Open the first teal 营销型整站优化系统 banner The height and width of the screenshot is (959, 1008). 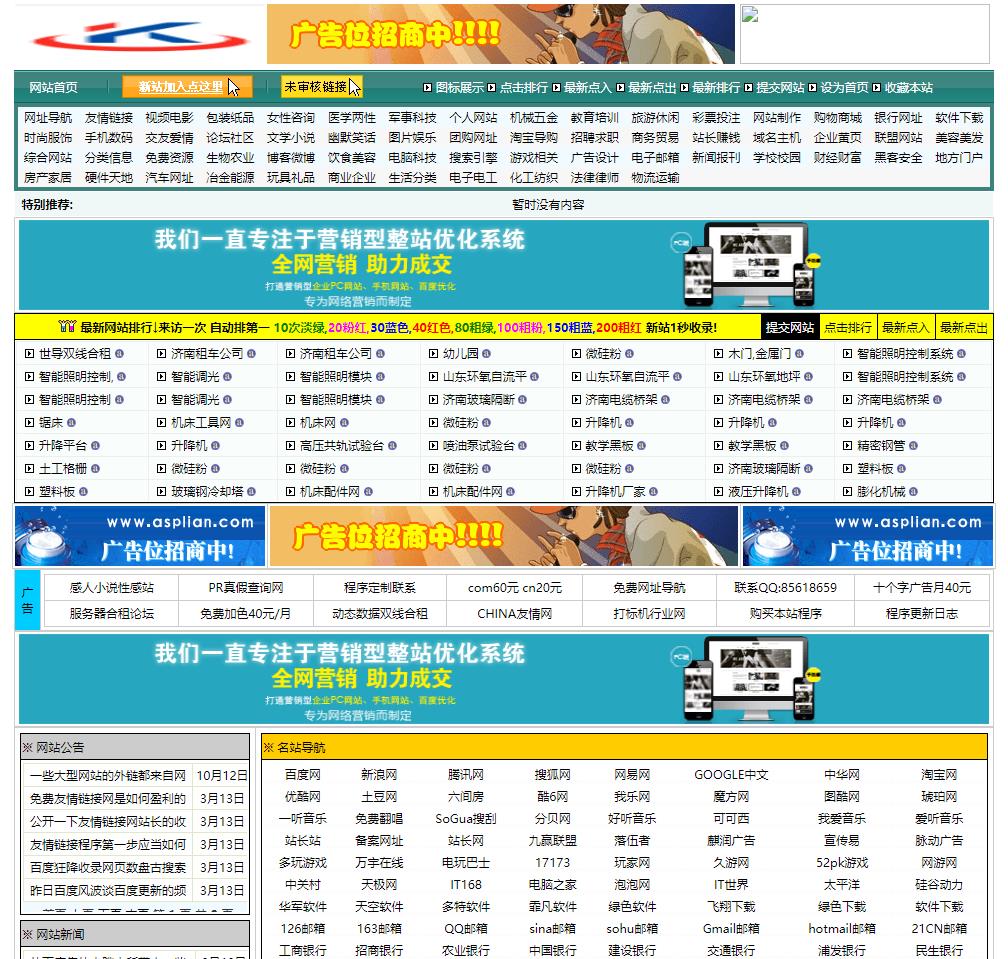pyautogui.click(x=504, y=265)
